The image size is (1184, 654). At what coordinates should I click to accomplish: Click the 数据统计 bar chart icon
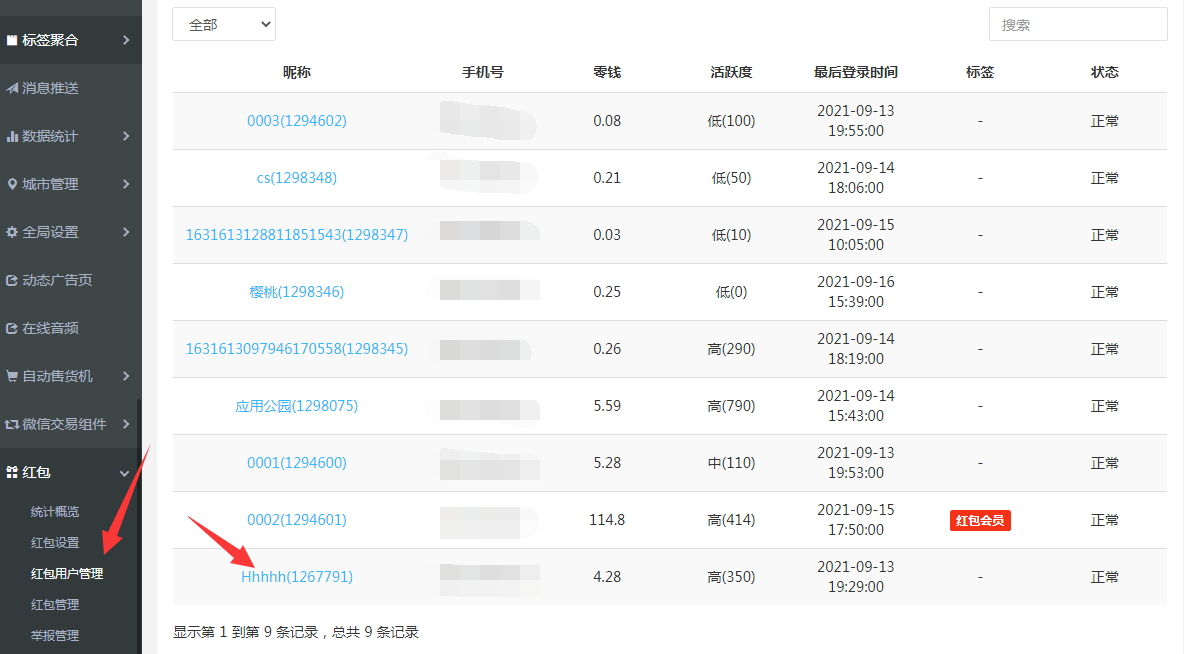point(12,137)
